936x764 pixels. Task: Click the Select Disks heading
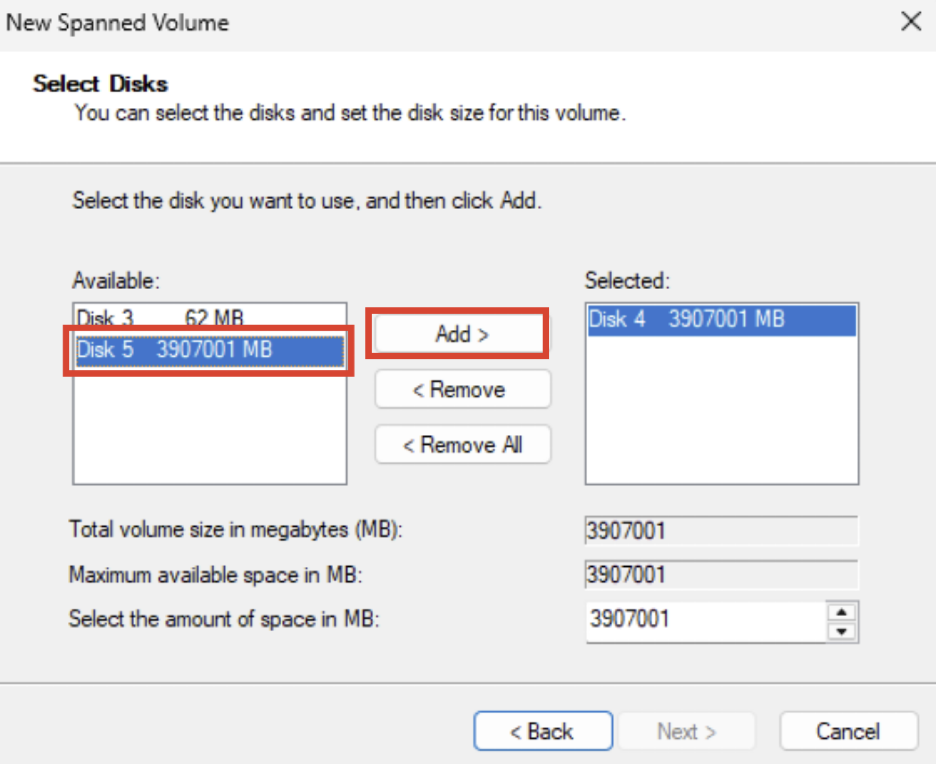coord(100,83)
